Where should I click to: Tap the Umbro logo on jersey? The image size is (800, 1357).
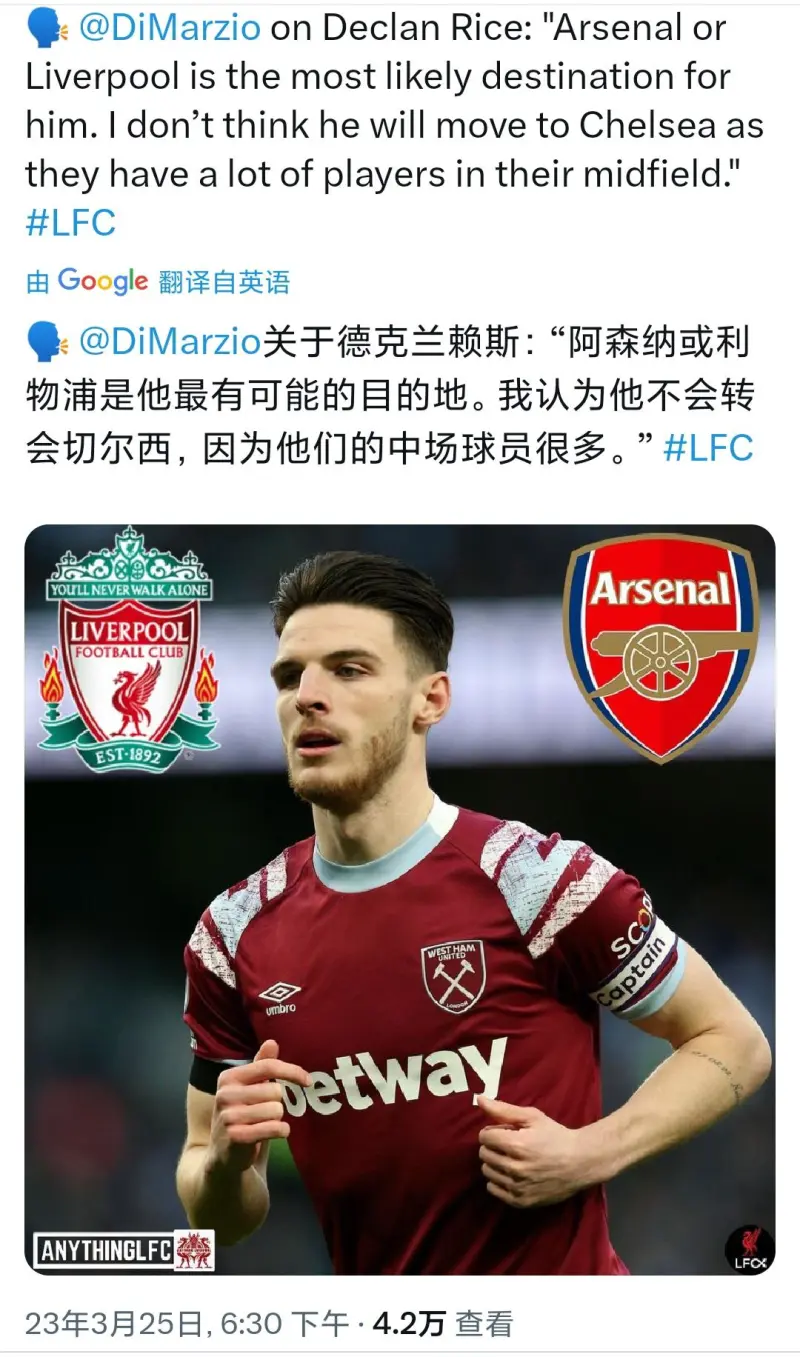pos(280,997)
